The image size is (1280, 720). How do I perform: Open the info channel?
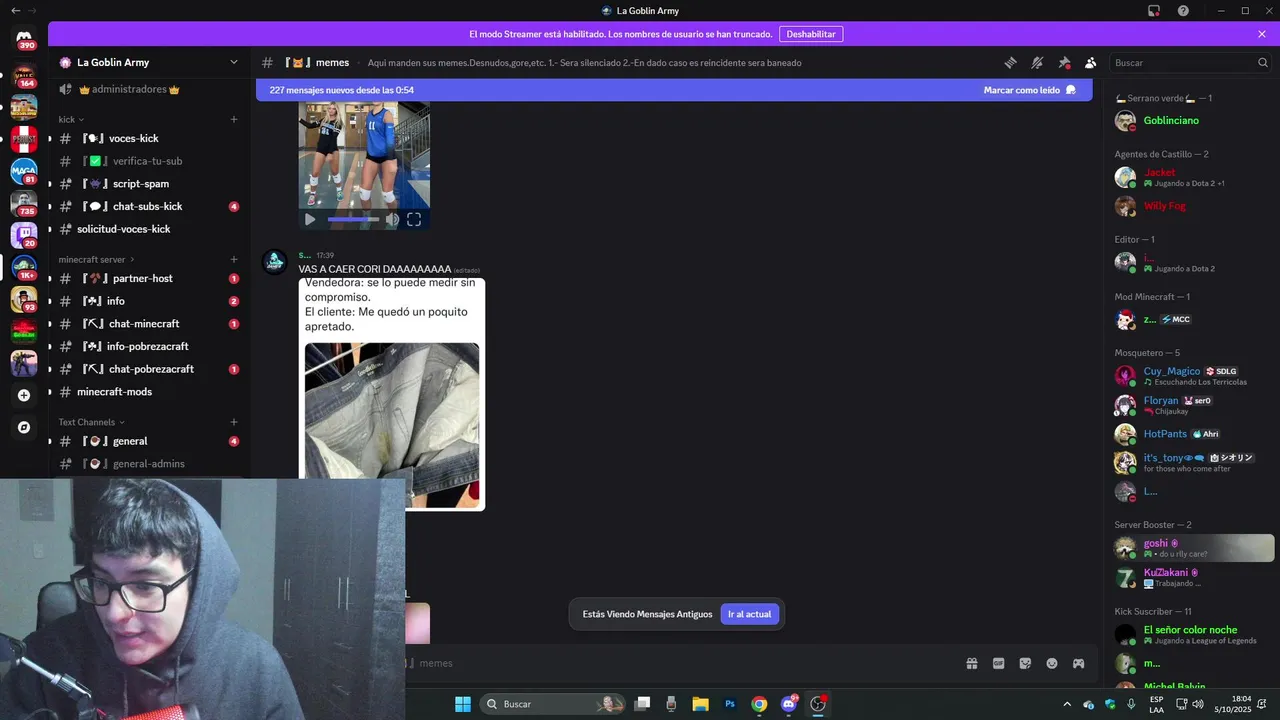(150, 301)
